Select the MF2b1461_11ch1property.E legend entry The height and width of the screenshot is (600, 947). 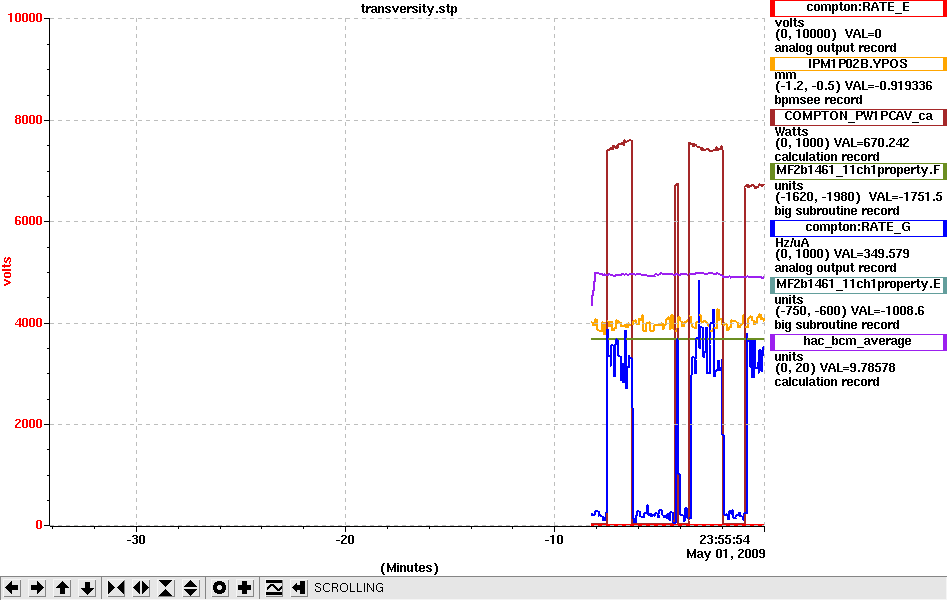pyautogui.click(x=858, y=285)
